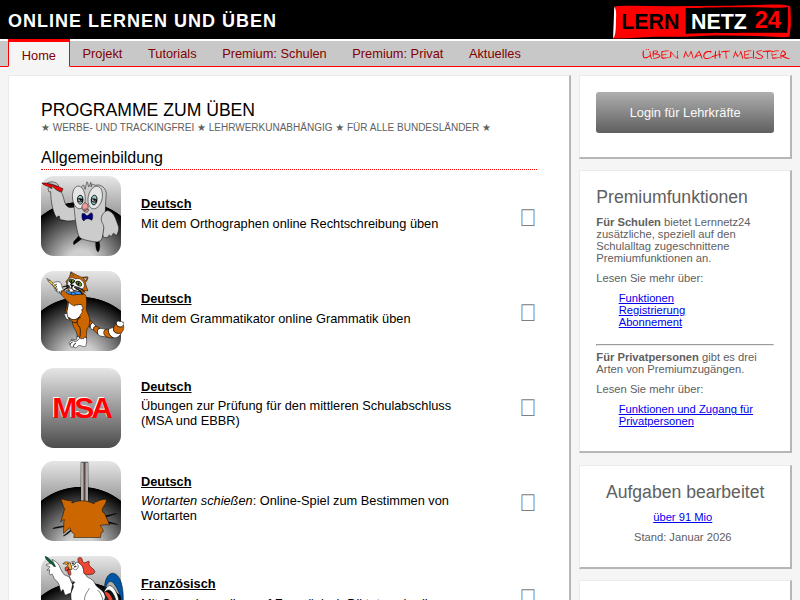Open the Französisch link

pos(178,583)
